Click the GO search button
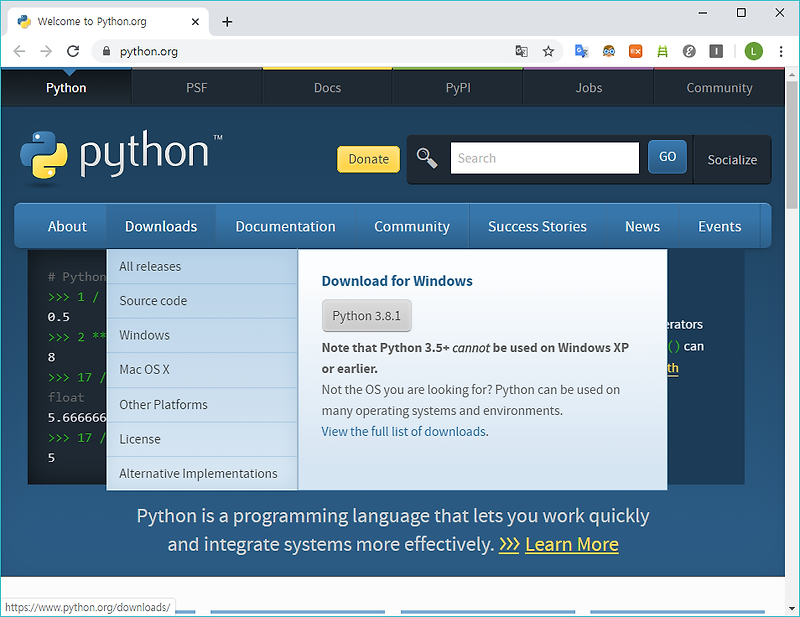This screenshot has height=617, width=800. 667,157
